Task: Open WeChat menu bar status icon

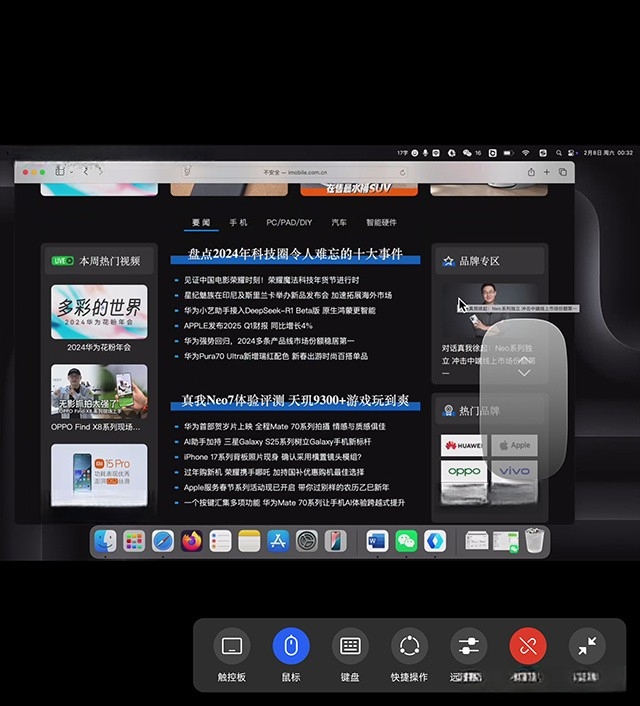Action: pyautogui.click(x=467, y=153)
